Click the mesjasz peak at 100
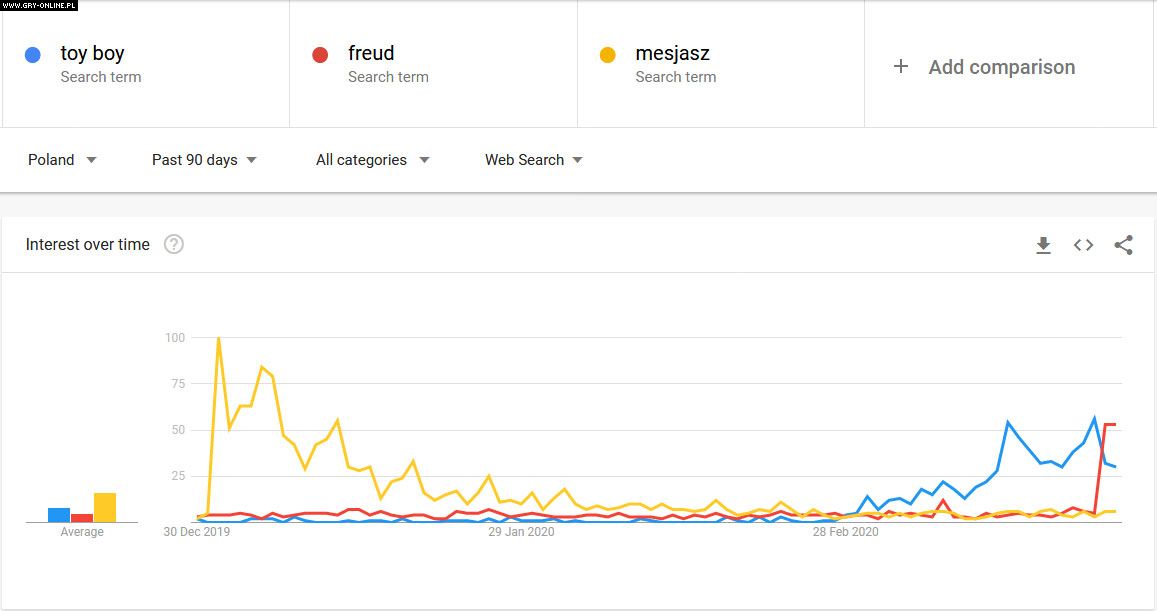This screenshot has width=1157, height=611. [x=218, y=338]
